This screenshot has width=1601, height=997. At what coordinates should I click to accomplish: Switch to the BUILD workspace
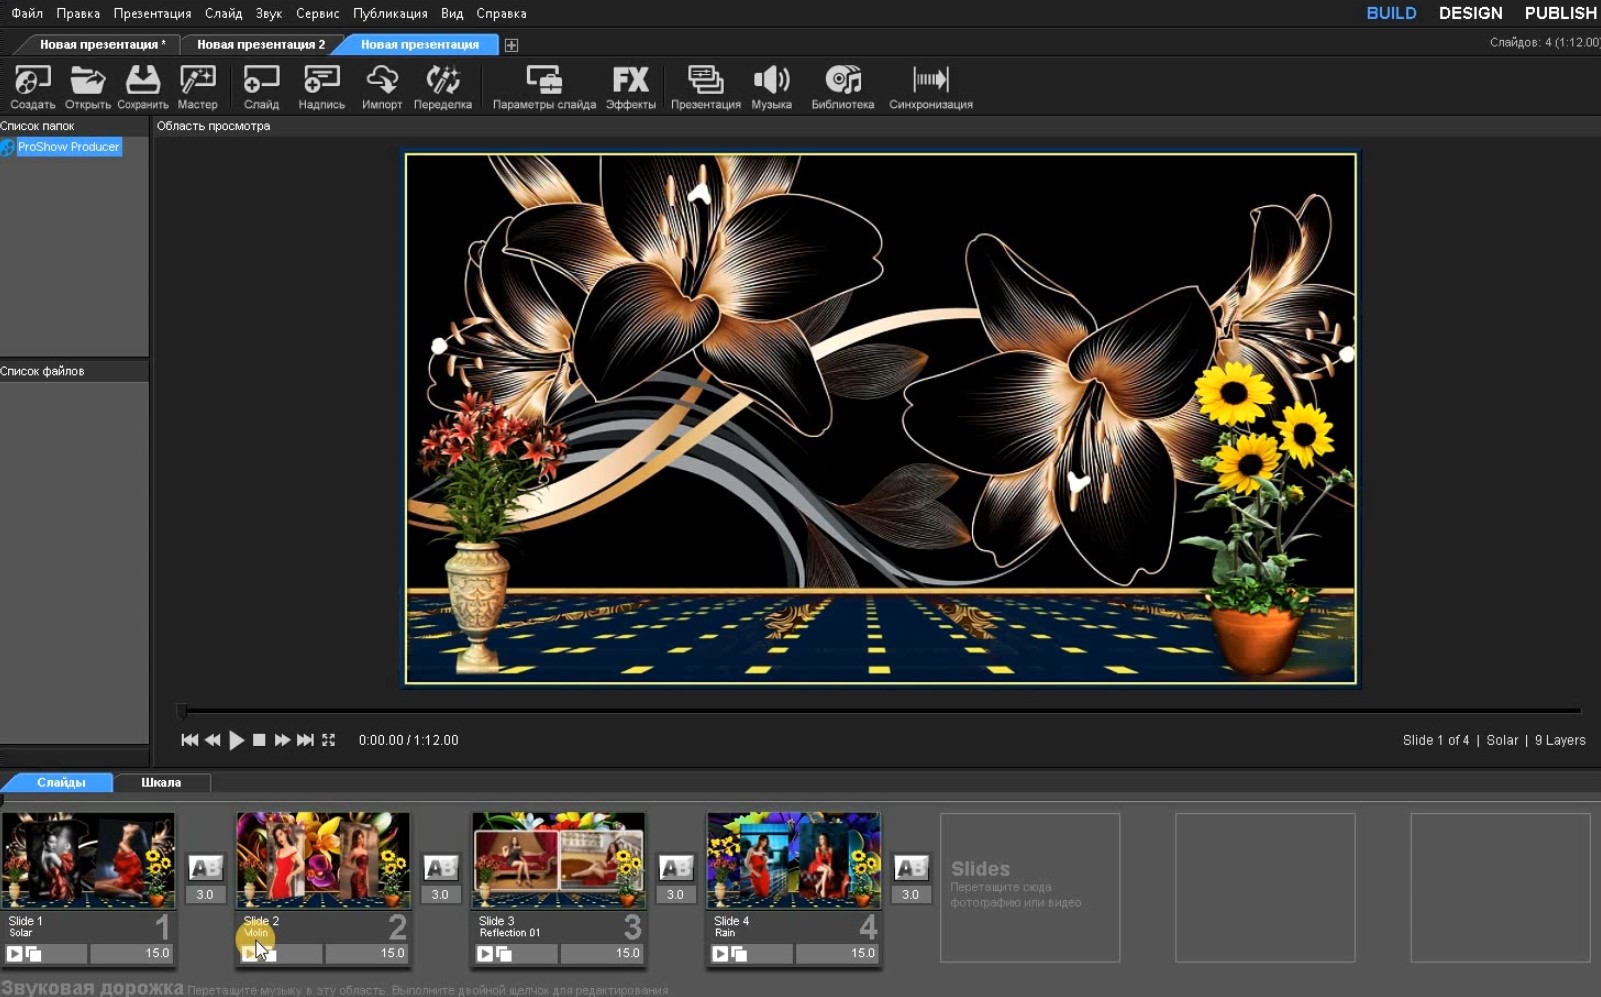(1391, 13)
